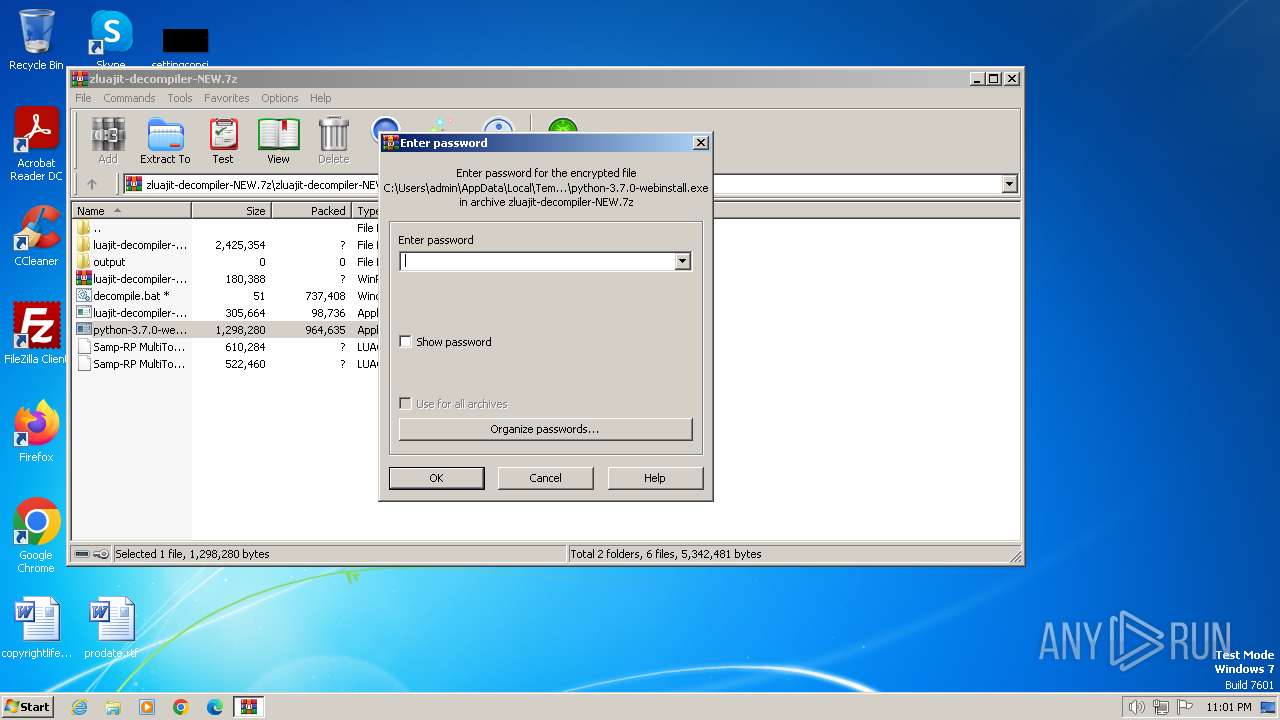Click the Extract To toolbar icon
This screenshot has width=1280, height=720.
tap(165, 141)
